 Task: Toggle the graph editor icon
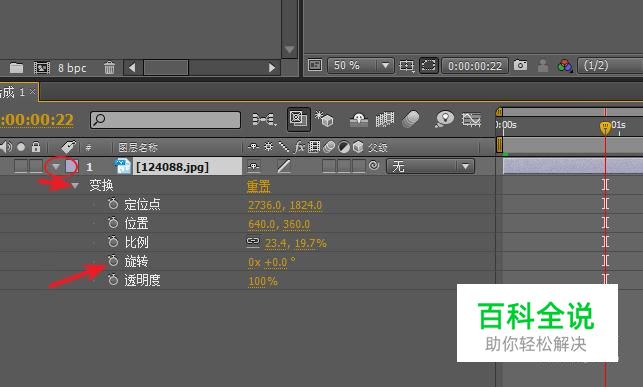pos(471,120)
